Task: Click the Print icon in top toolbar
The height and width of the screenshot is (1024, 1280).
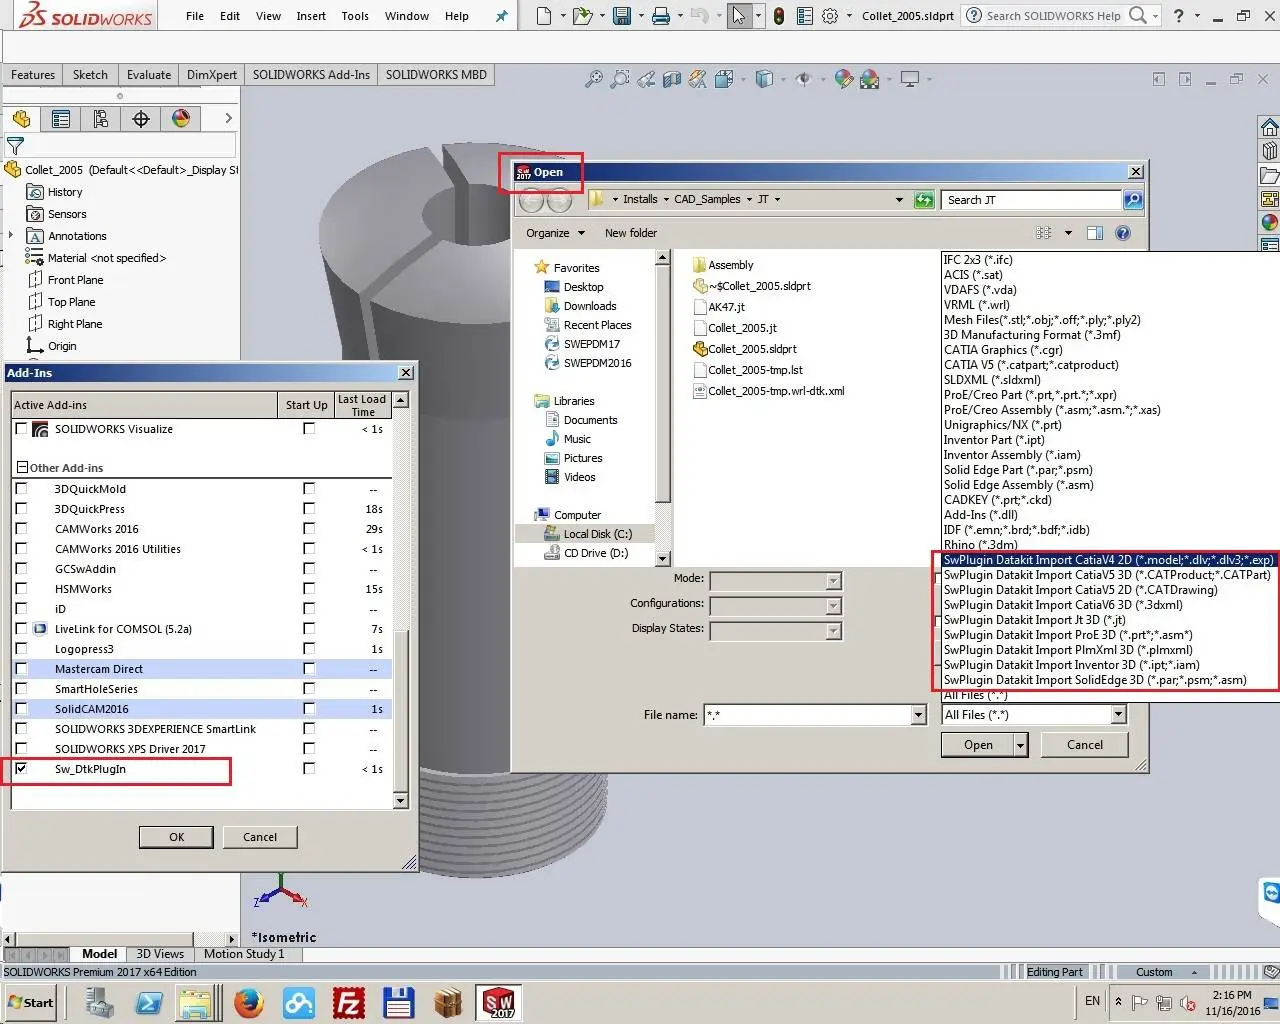Action: point(661,16)
